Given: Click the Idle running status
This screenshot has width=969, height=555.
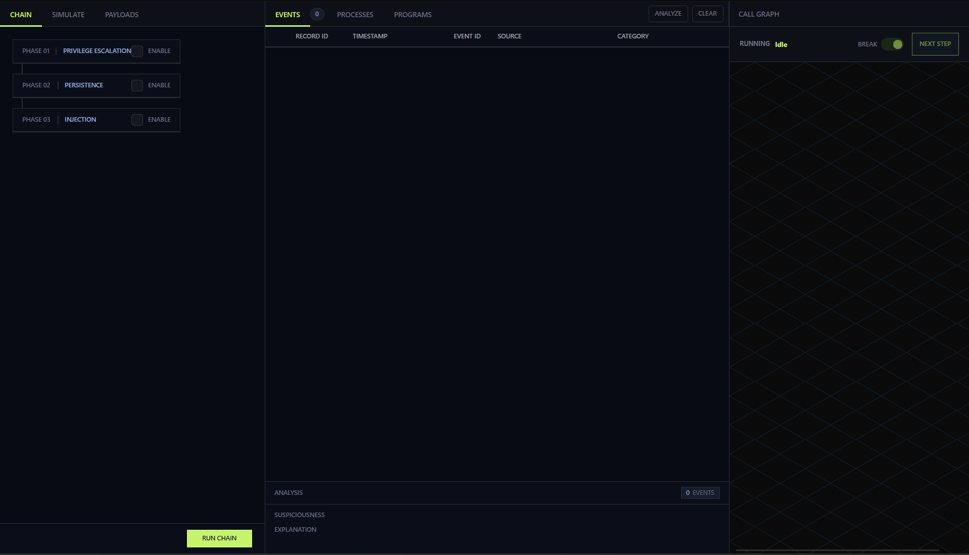Looking at the screenshot, I should click(781, 44).
